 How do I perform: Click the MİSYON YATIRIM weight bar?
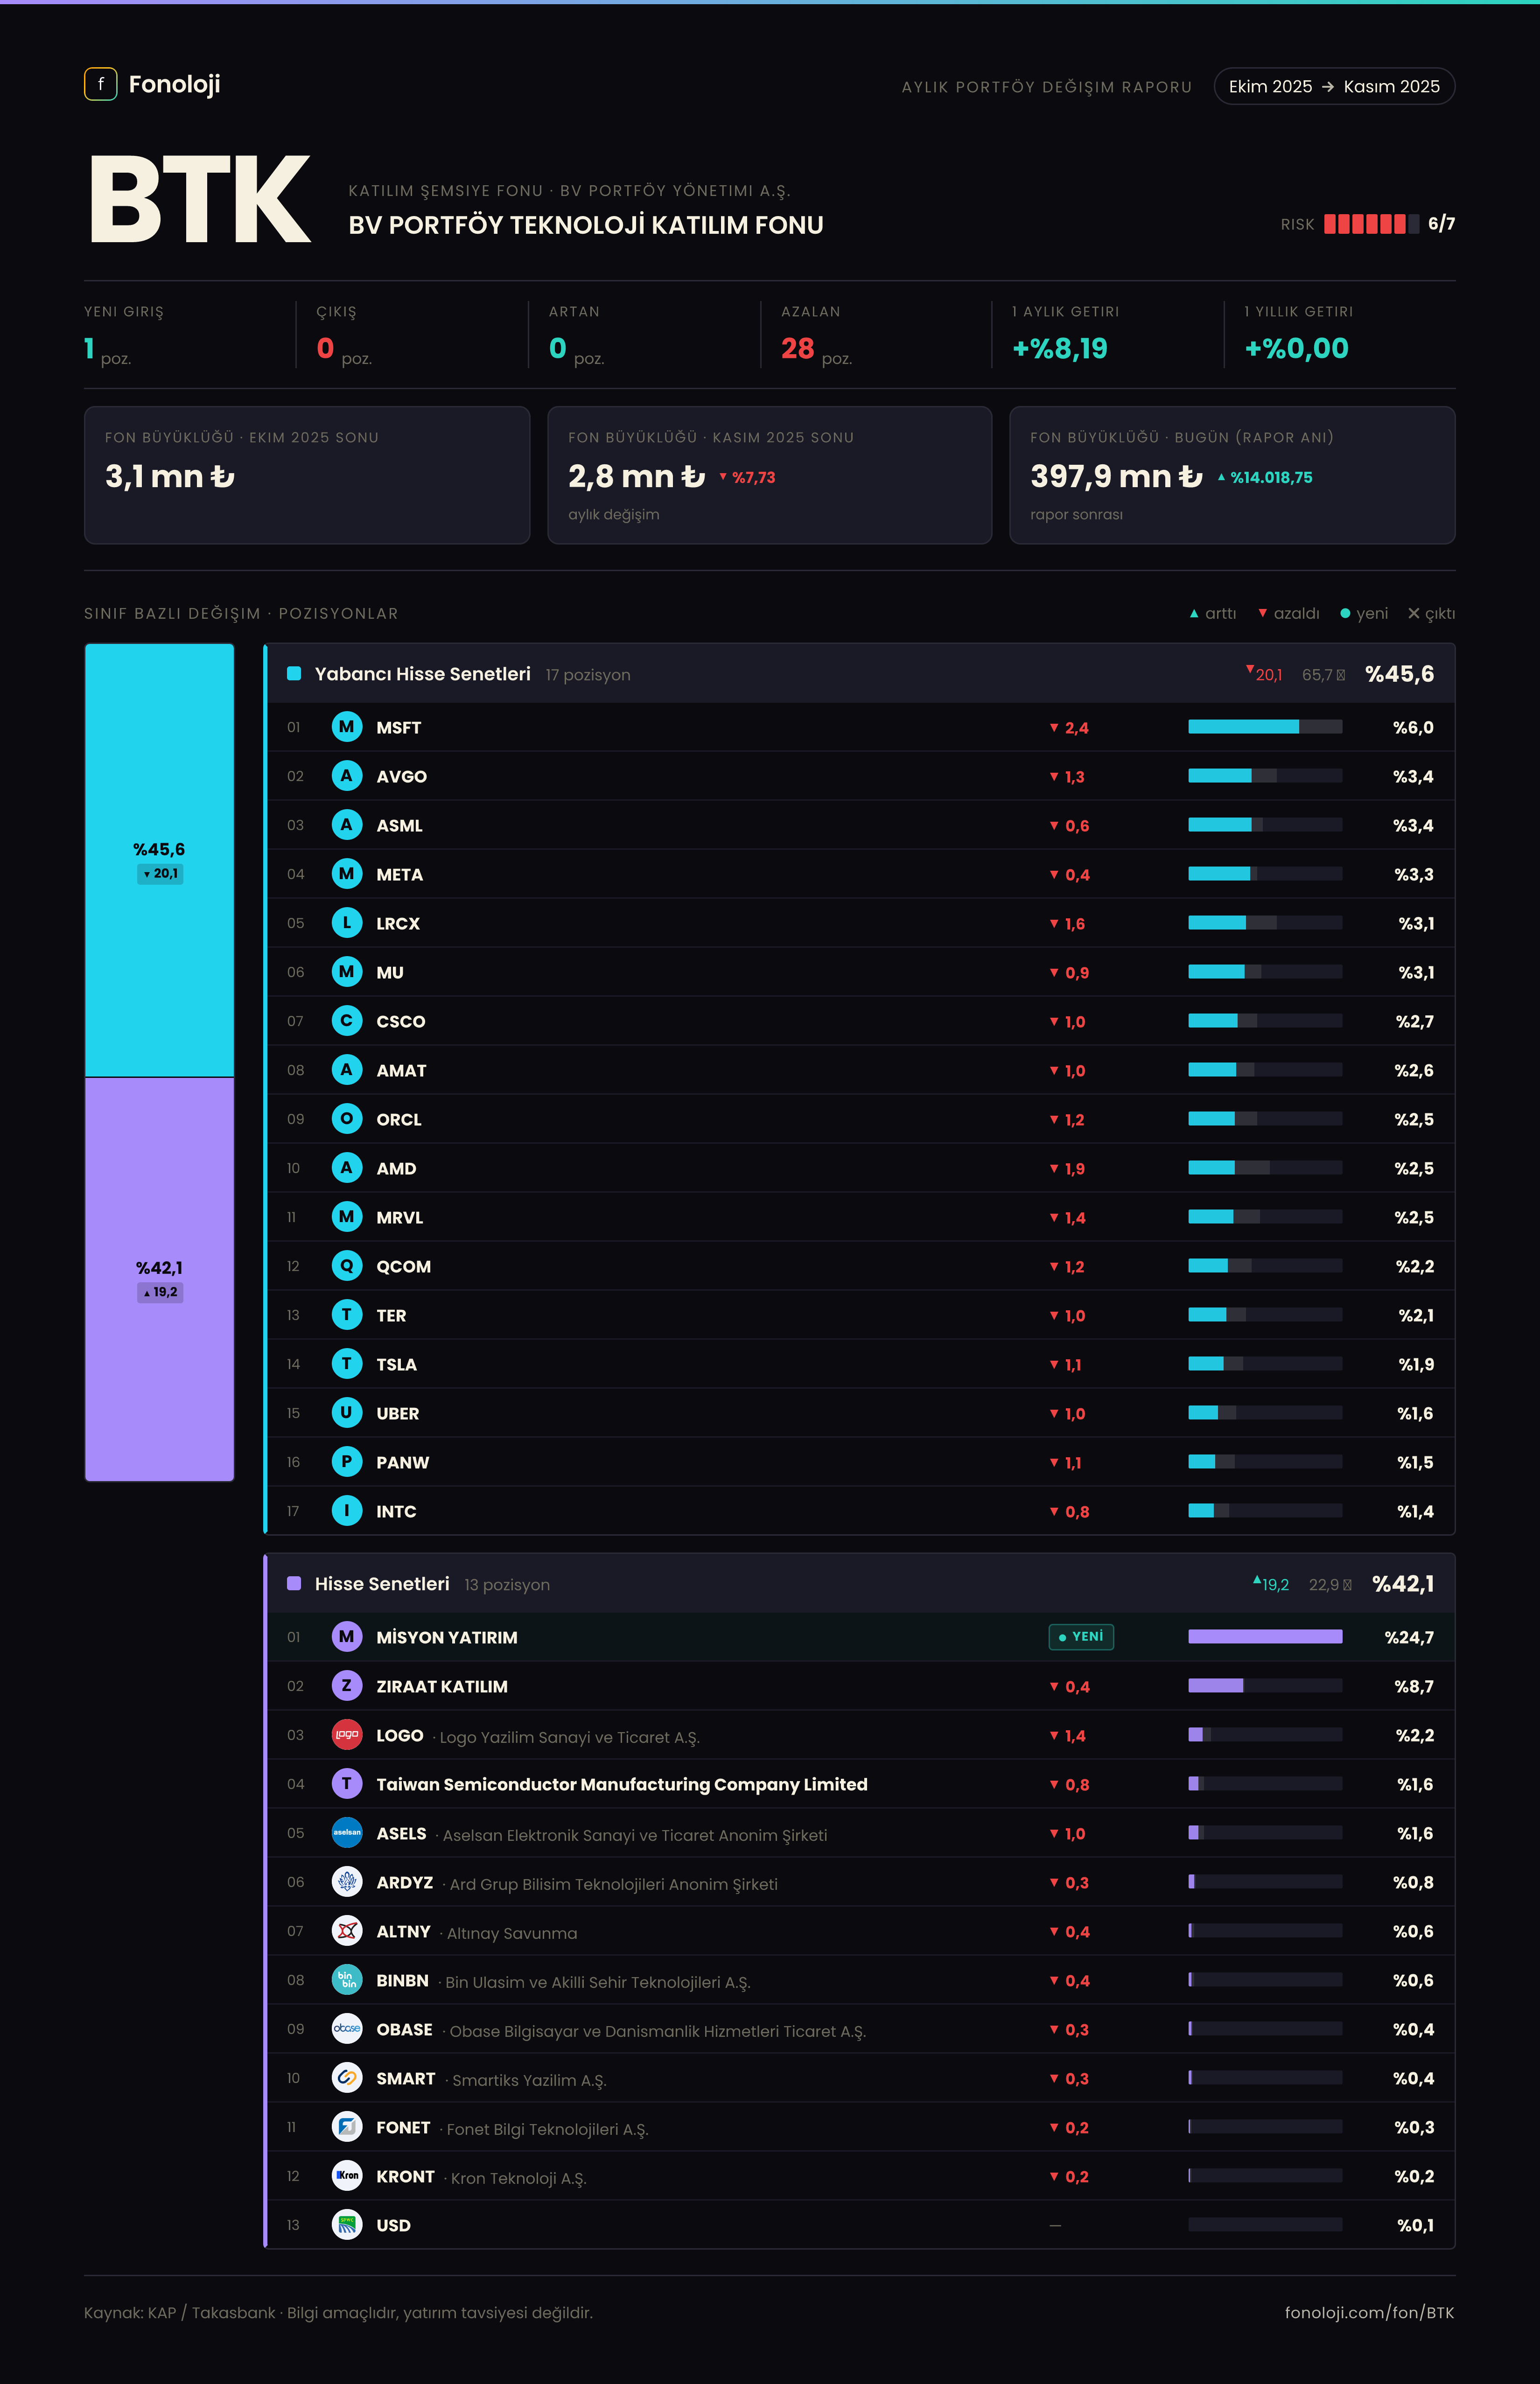[1265, 1637]
